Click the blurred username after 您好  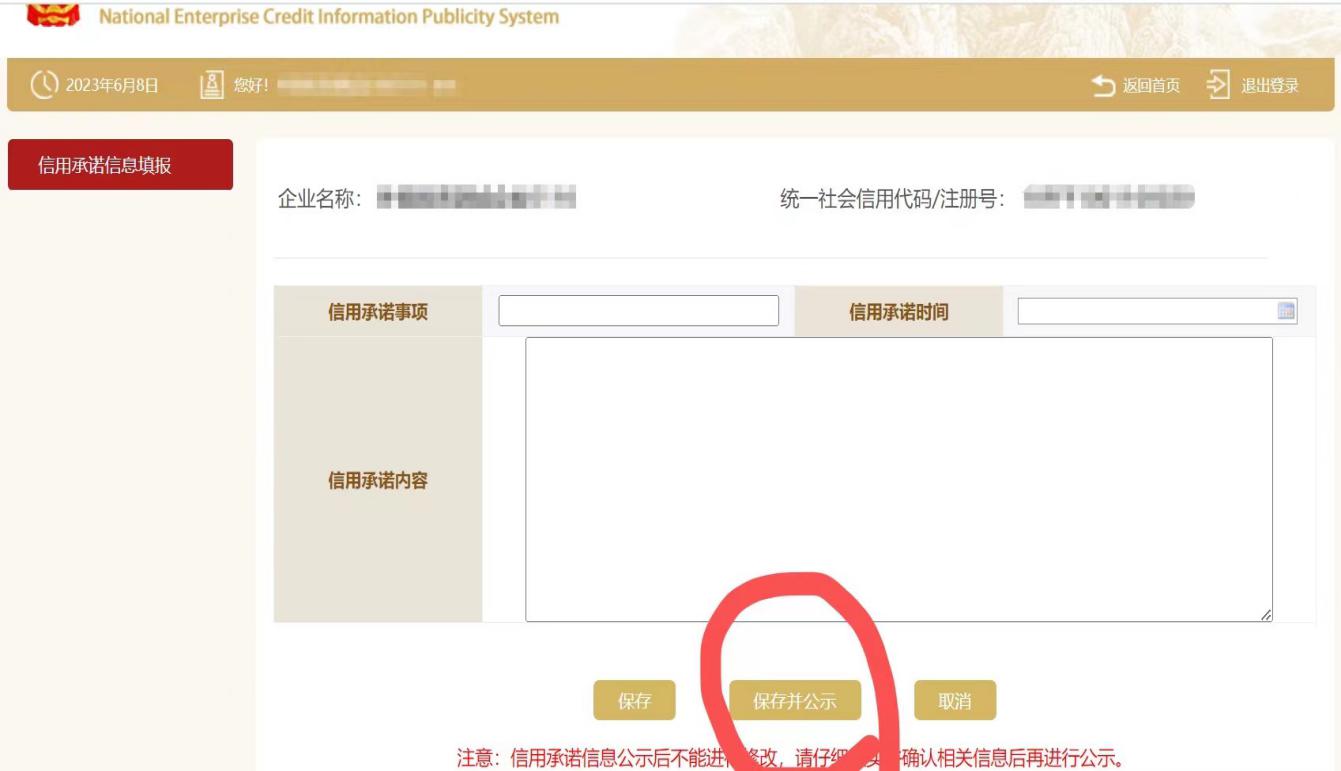click(366, 85)
